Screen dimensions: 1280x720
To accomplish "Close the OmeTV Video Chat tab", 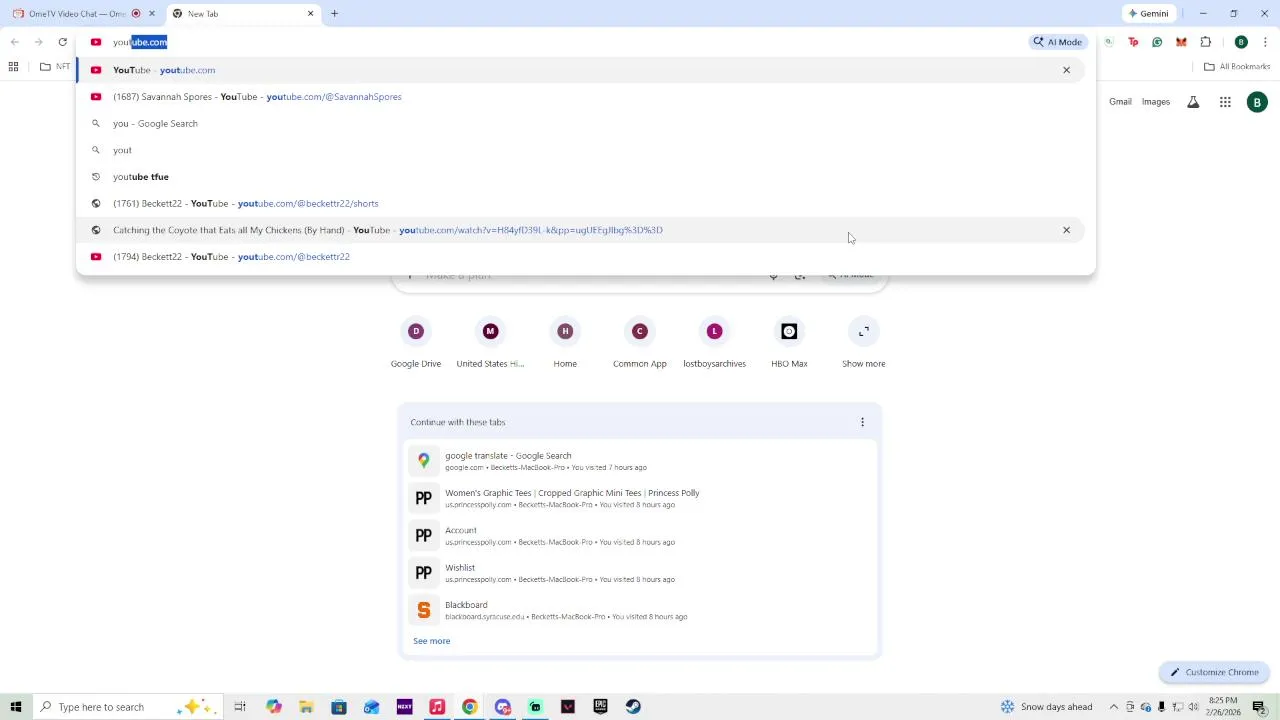I will pos(152,13).
